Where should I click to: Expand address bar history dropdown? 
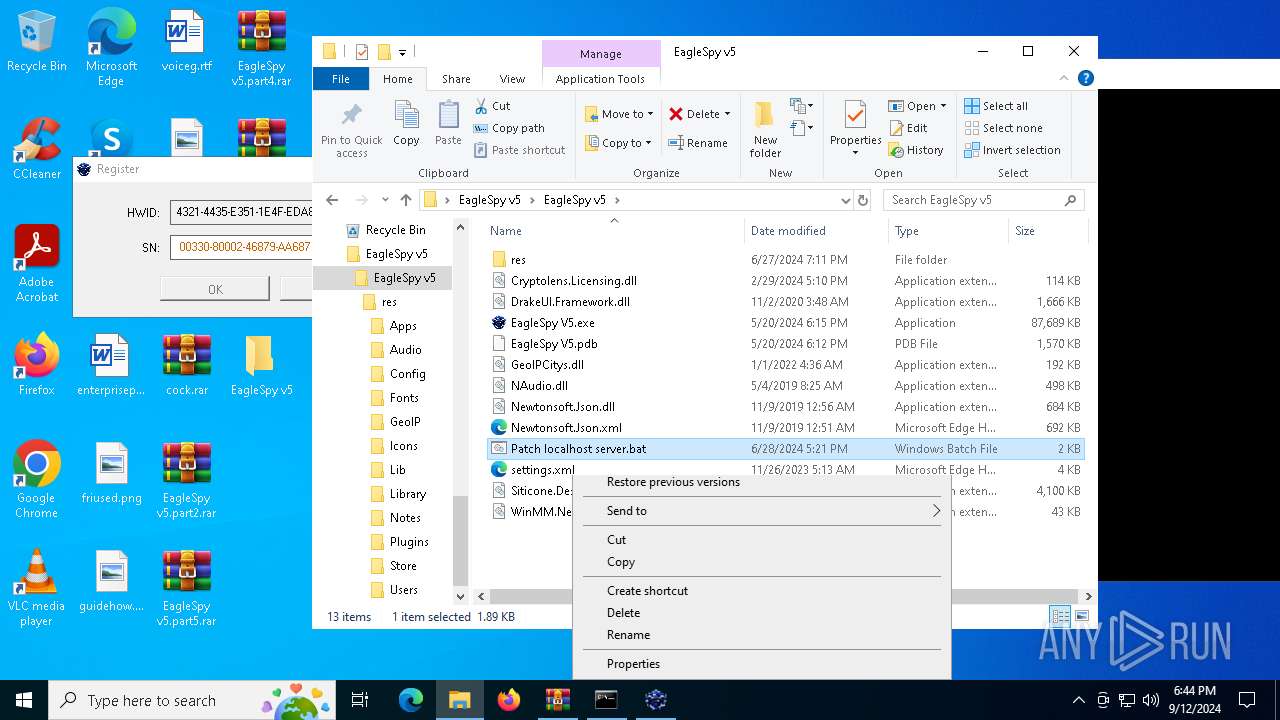[846, 200]
